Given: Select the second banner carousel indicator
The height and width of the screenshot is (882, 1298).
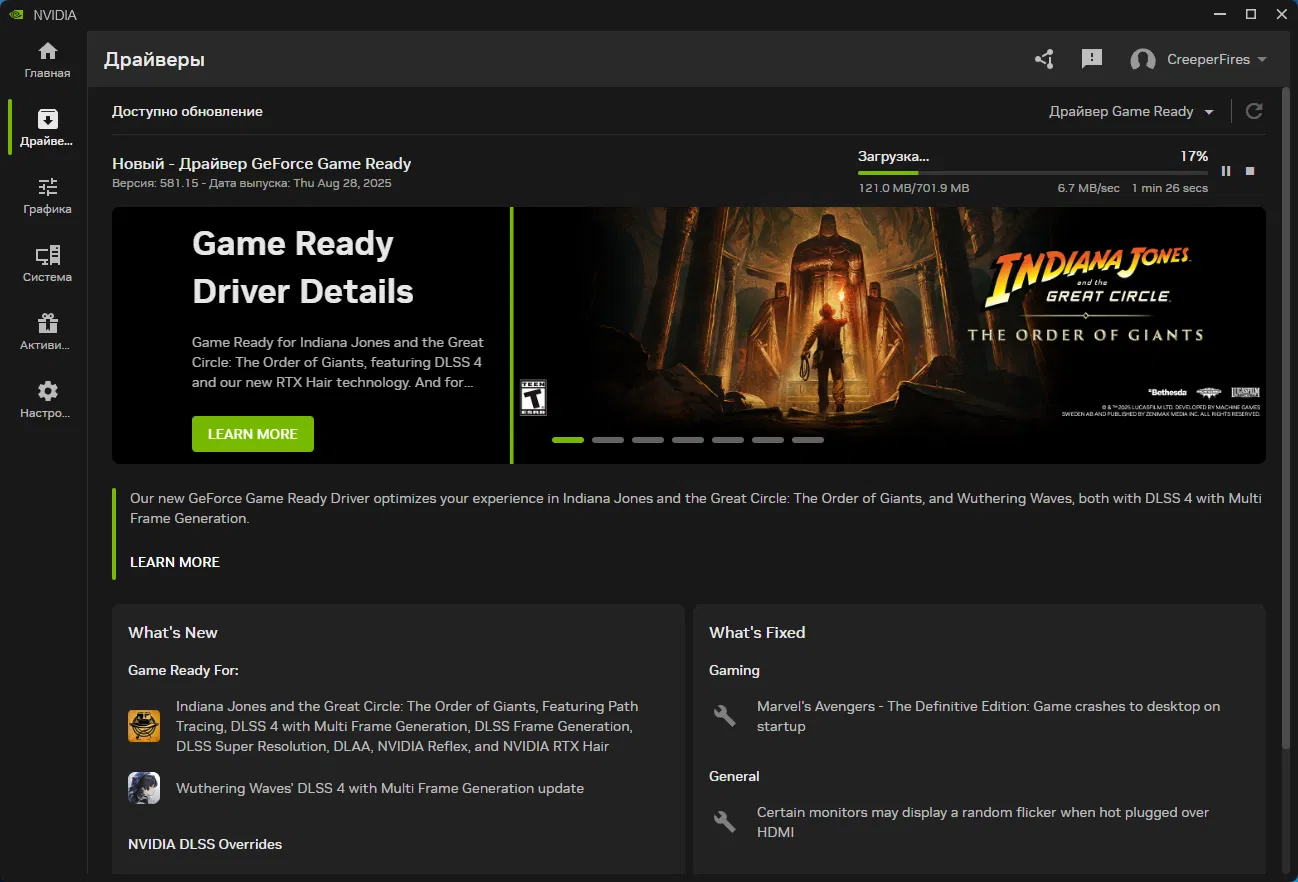Looking at the screenshot, I should 608,440.
